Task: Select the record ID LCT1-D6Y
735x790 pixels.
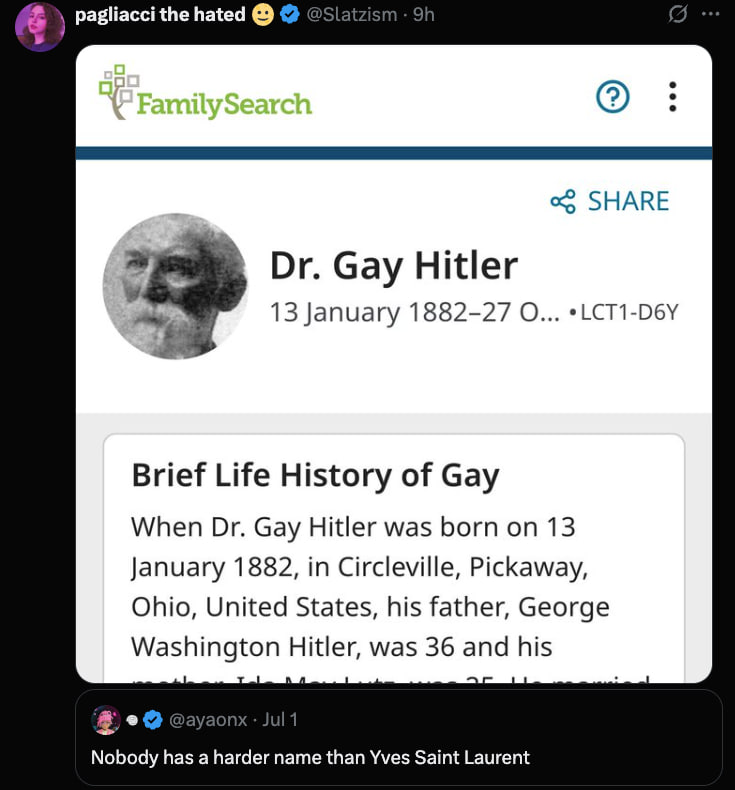Action: (x=629, y=312)
